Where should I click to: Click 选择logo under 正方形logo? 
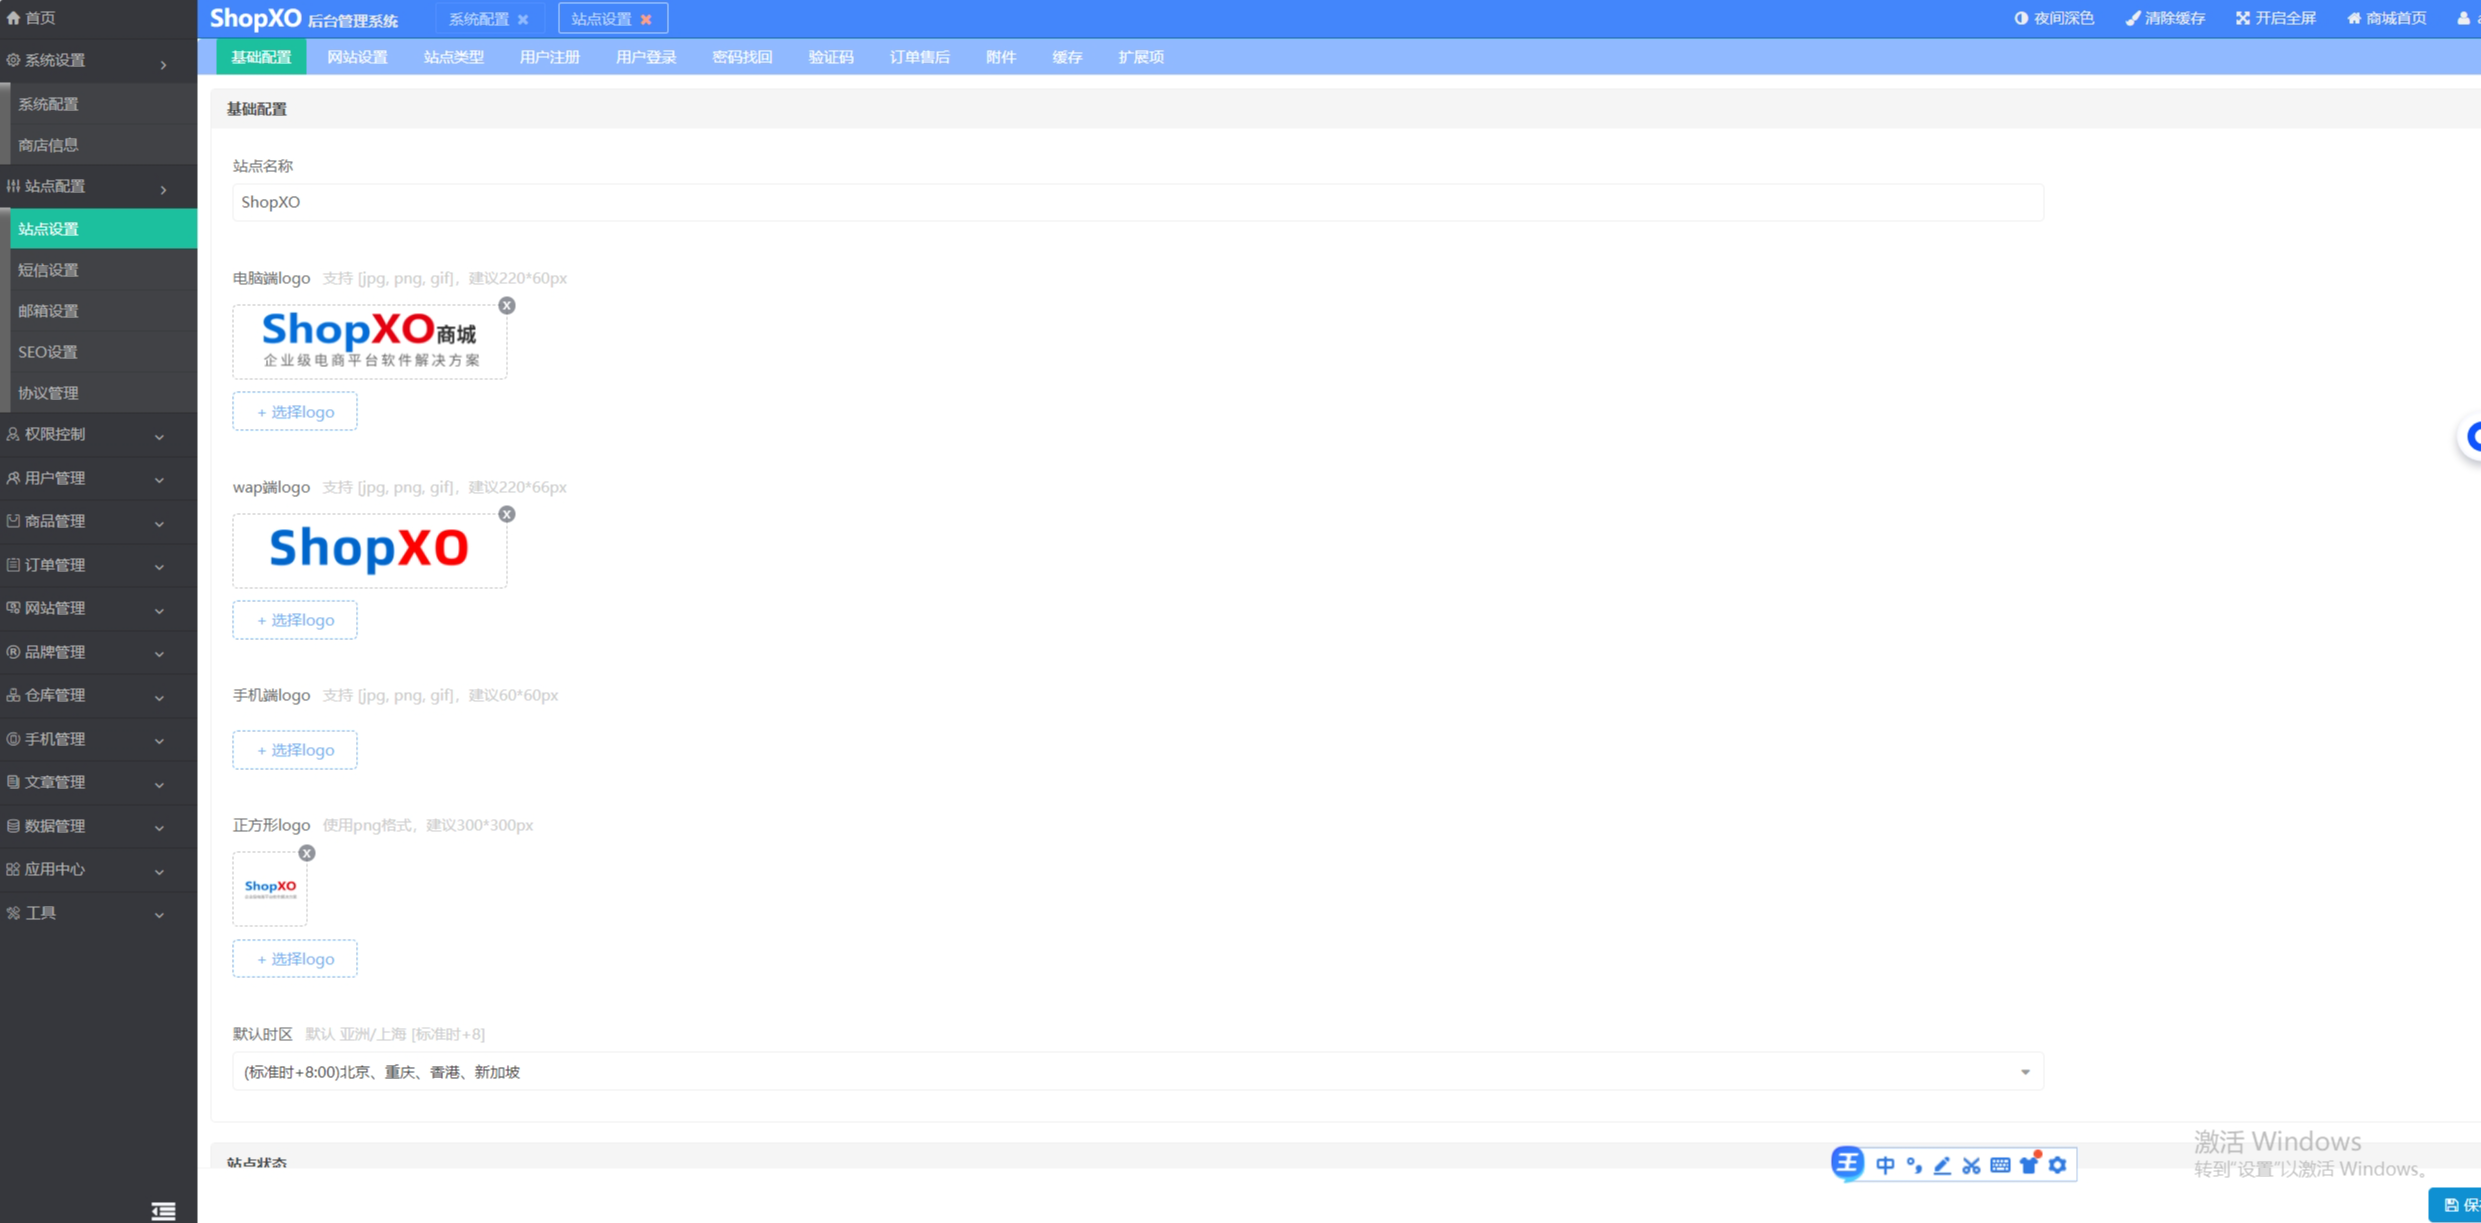295,959
